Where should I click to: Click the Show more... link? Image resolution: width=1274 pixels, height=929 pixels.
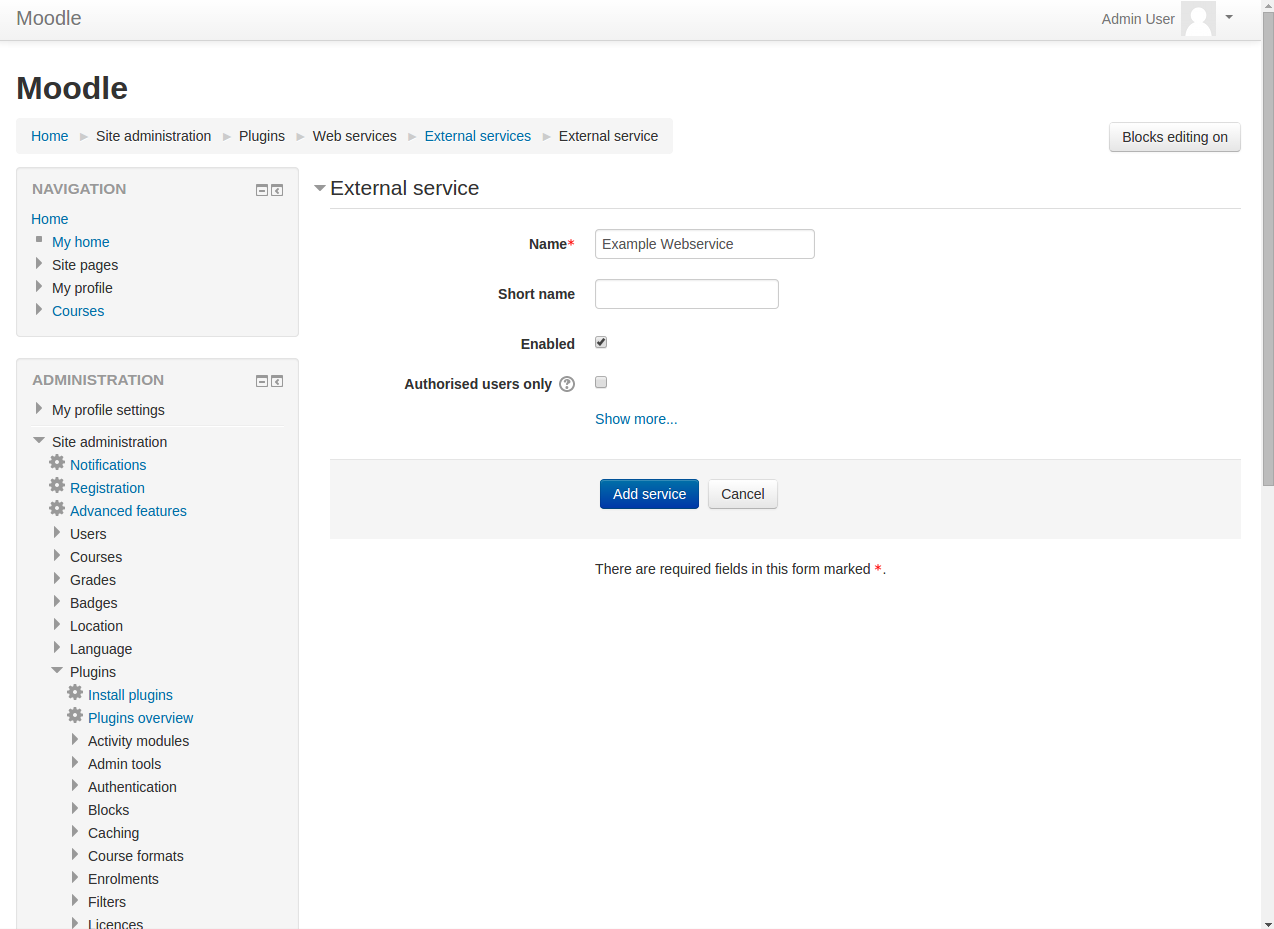pyautogui.click(x=636, y=419)
